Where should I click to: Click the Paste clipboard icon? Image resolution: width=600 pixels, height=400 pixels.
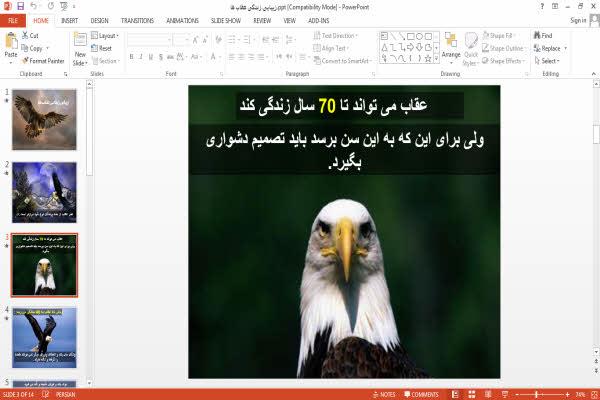pos(11,41)
